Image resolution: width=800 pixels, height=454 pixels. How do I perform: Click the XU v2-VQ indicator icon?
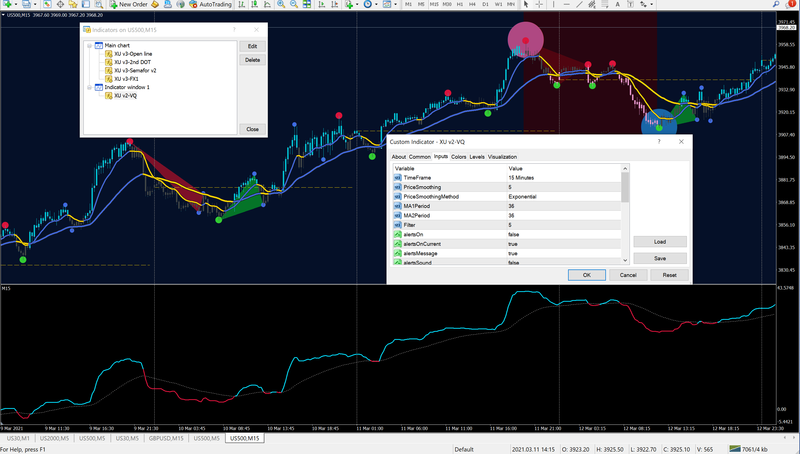coord(109,96)
